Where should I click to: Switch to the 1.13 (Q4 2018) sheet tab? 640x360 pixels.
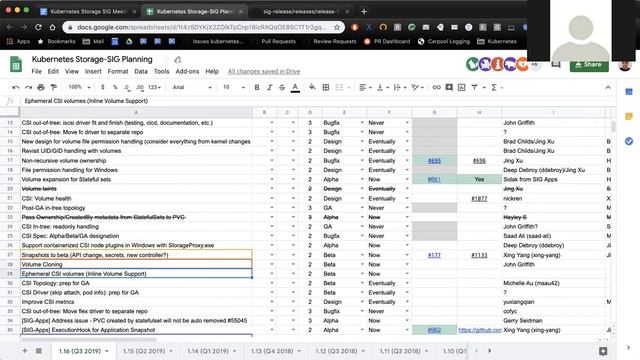pos(276,351)
